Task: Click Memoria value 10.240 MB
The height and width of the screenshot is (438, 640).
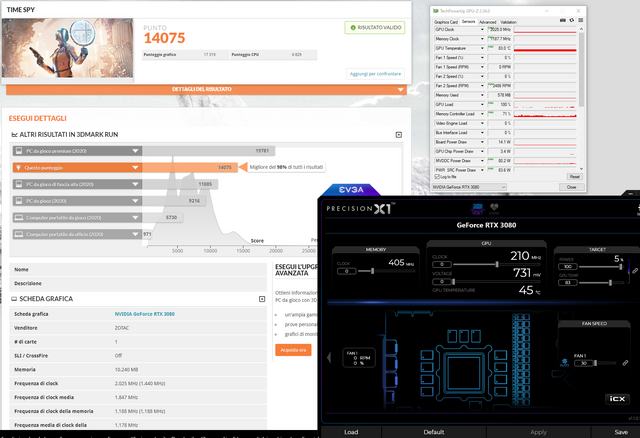Action: point(126,369)
